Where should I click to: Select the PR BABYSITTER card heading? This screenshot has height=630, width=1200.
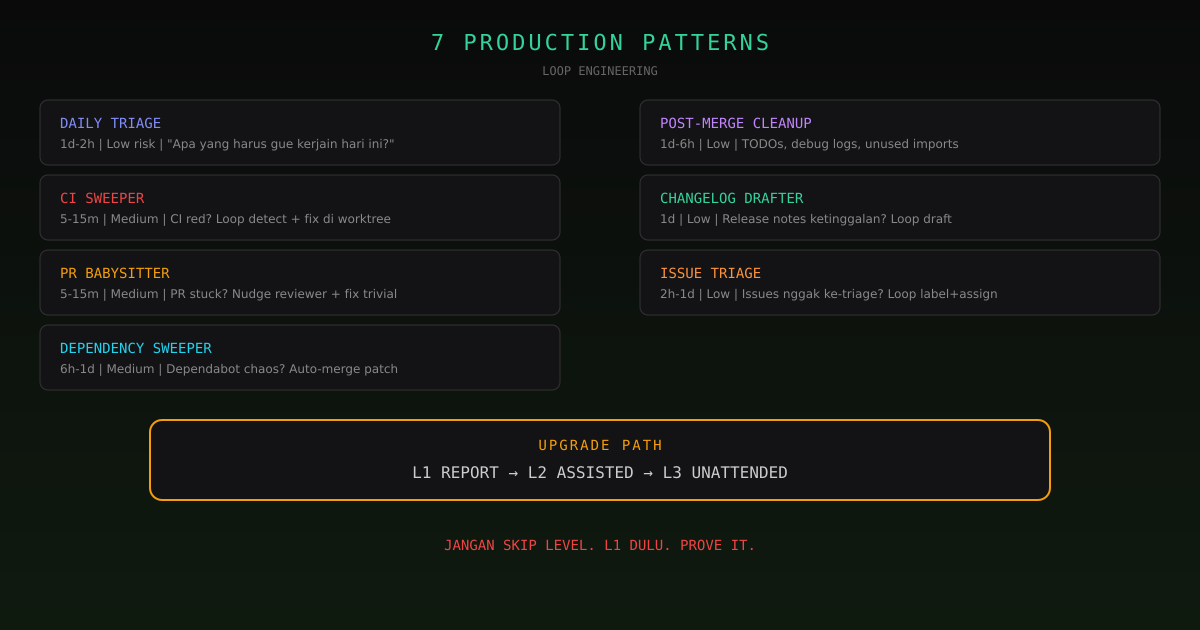[x=115, y=273]
